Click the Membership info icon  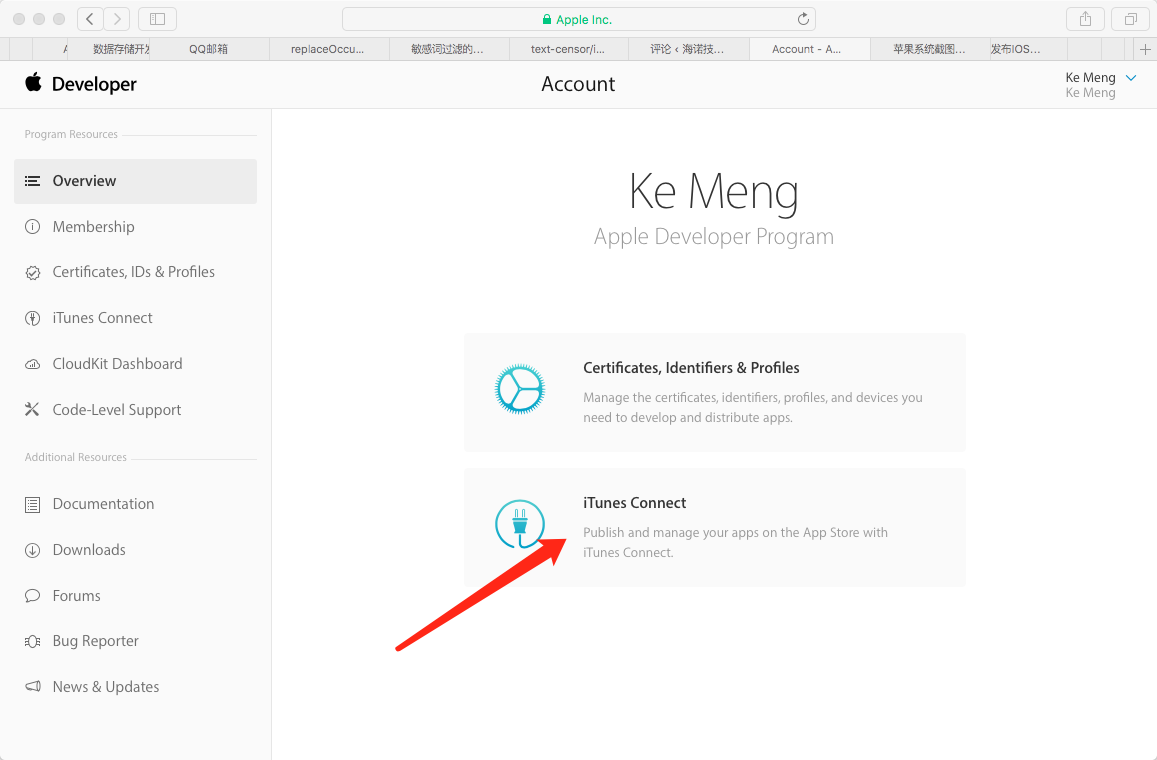point(32,227)
